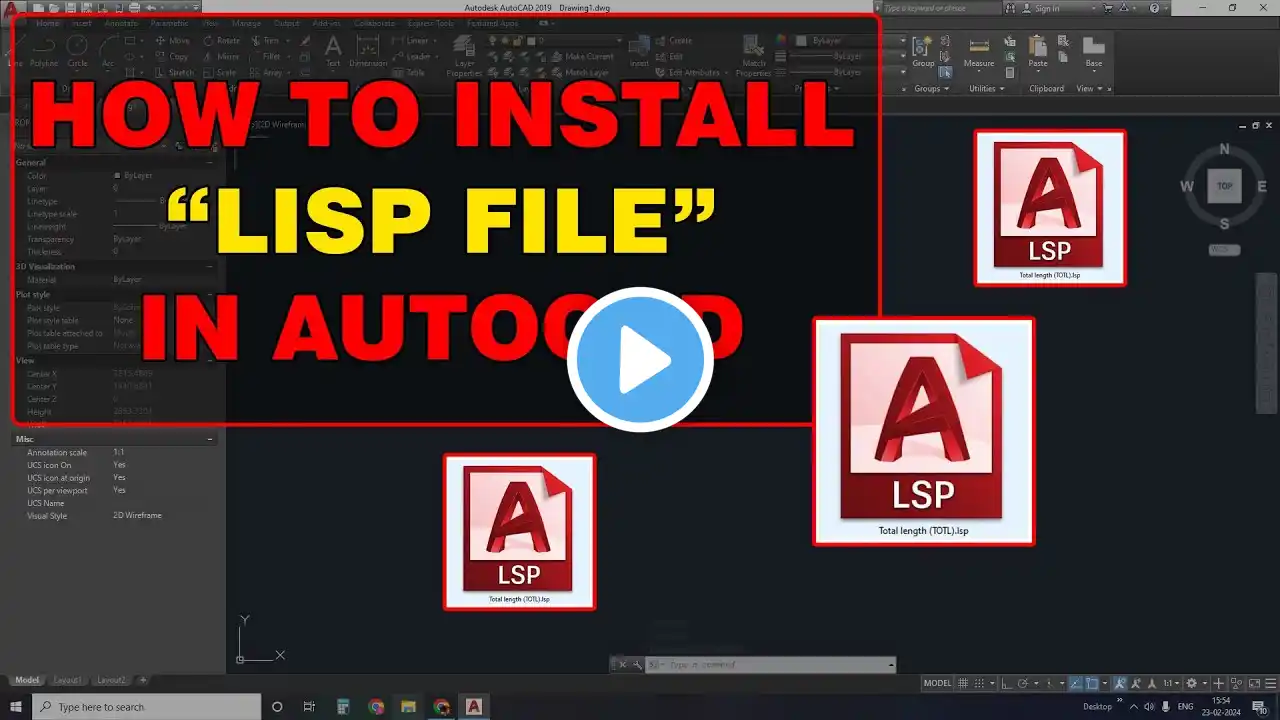Click the Customization menu icon in status bar

[1271, 683]
